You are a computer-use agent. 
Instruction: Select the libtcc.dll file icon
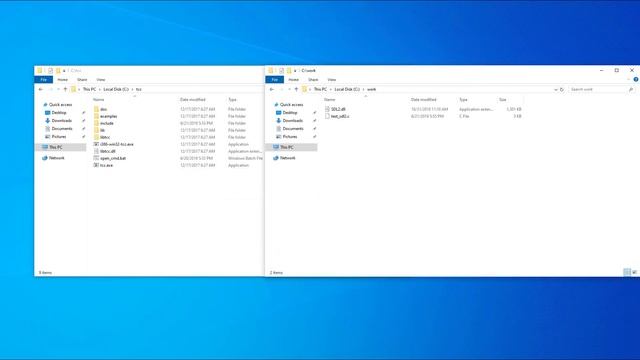(x=96, y=151)
